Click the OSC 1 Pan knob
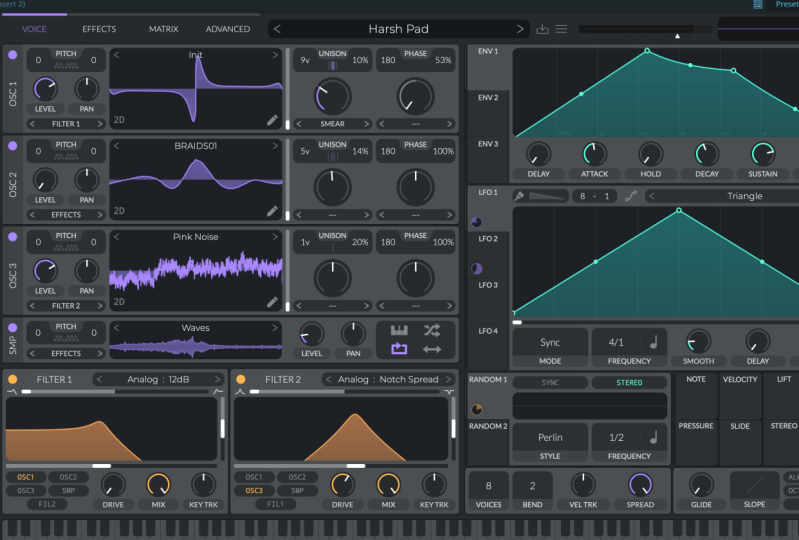 pyautogui.click(x=87, y=89)
